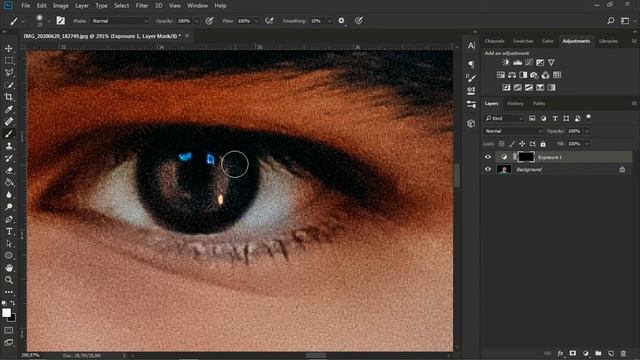Image resolution: width=640 pixels, height=360 pixels.
Task: Select the Zoom tool in left toolbar
Action: click(9, 280)
